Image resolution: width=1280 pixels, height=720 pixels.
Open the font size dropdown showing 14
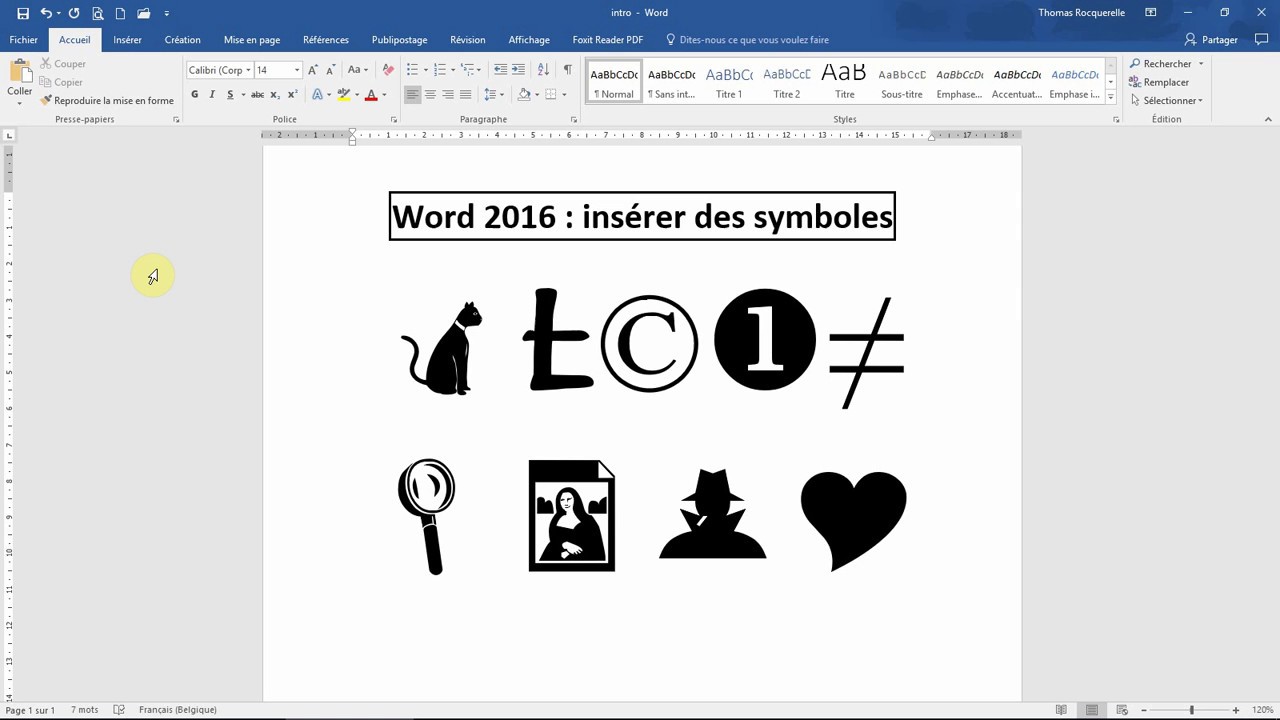pyautogui.click(x=296, y=70)
